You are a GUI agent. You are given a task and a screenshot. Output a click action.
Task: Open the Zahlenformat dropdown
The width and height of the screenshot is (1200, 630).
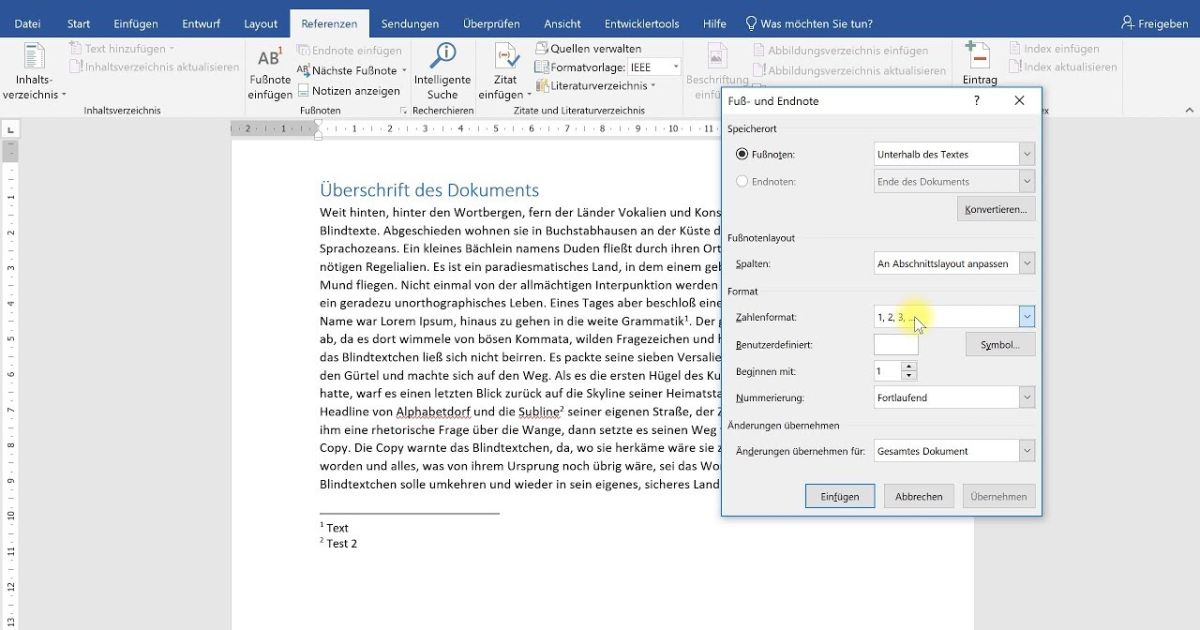coord(1026,316)
